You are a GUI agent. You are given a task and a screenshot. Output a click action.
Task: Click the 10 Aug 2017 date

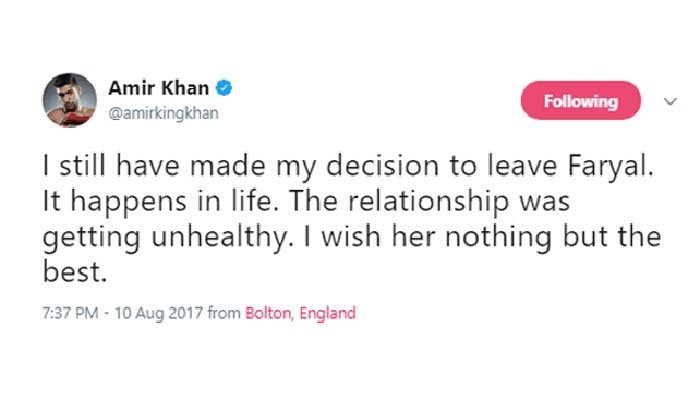159,313
